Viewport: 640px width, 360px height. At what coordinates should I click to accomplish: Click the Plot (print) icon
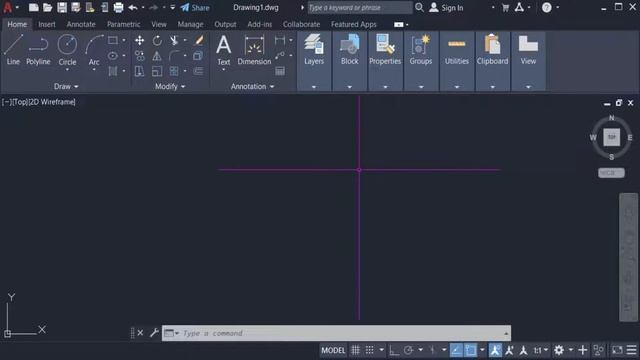pos(118,7)
